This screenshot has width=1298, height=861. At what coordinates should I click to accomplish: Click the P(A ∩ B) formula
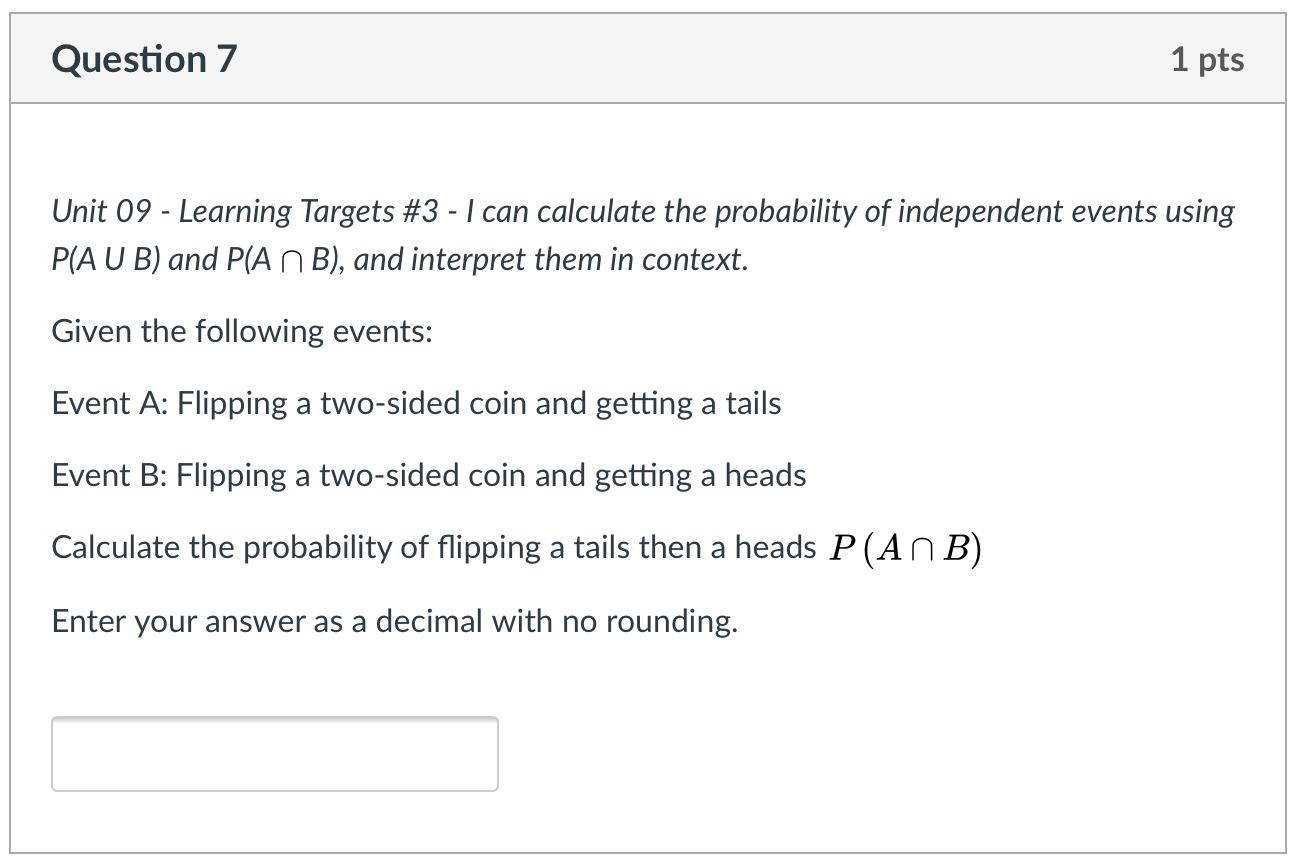click(905, 546)
